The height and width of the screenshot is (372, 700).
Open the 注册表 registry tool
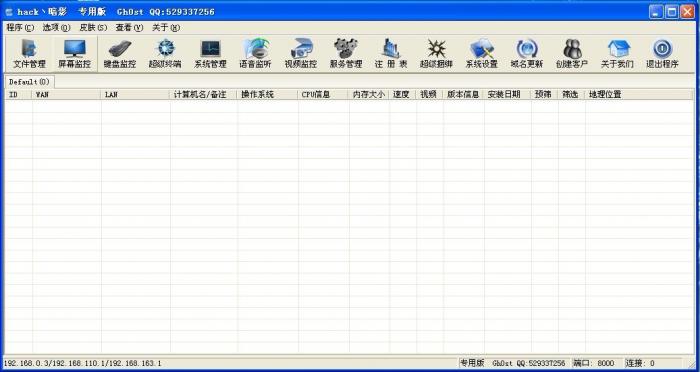coord(391,54)
